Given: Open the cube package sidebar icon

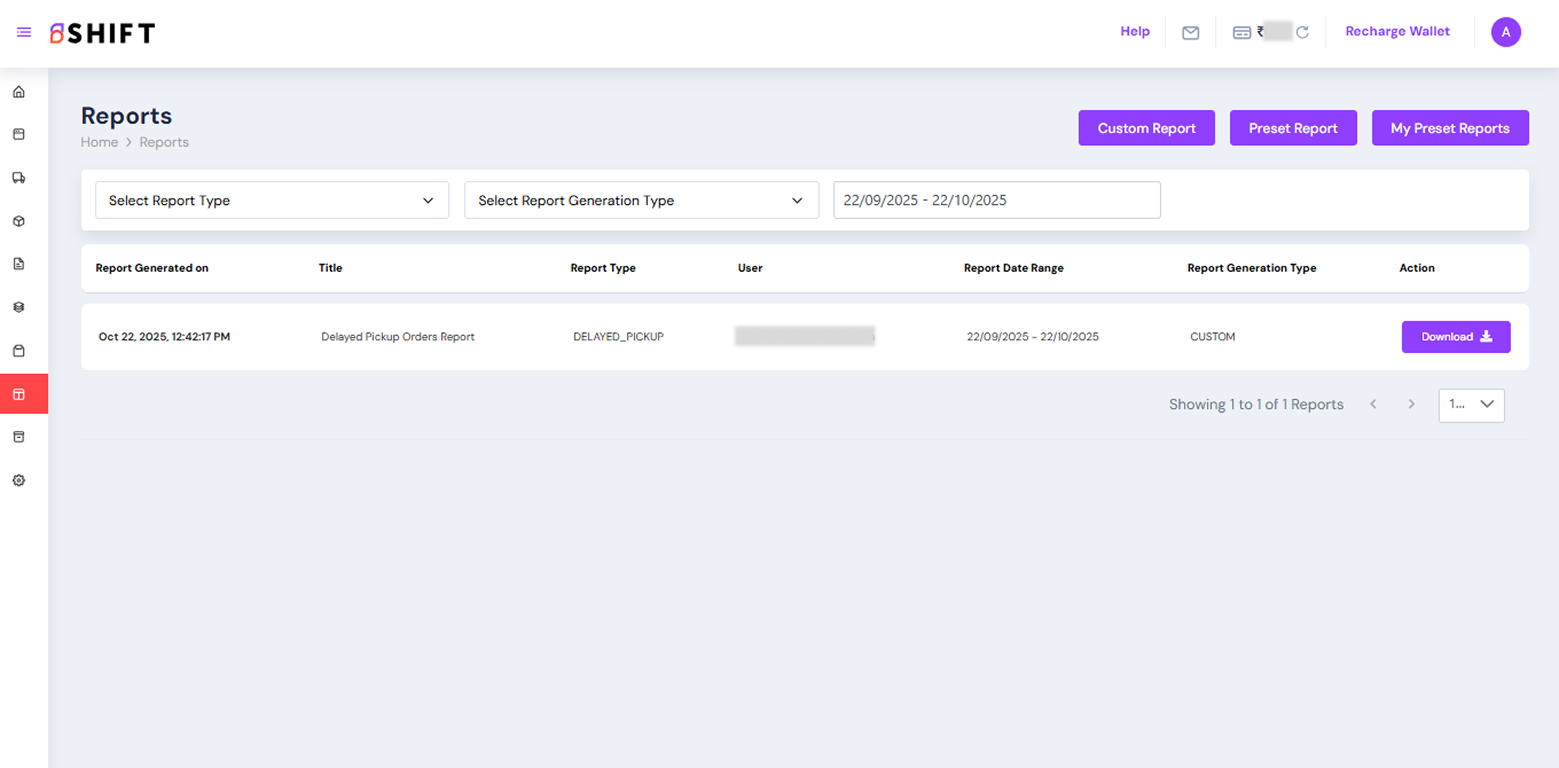Looking at the screenshot, I should [x=18, y=221].
